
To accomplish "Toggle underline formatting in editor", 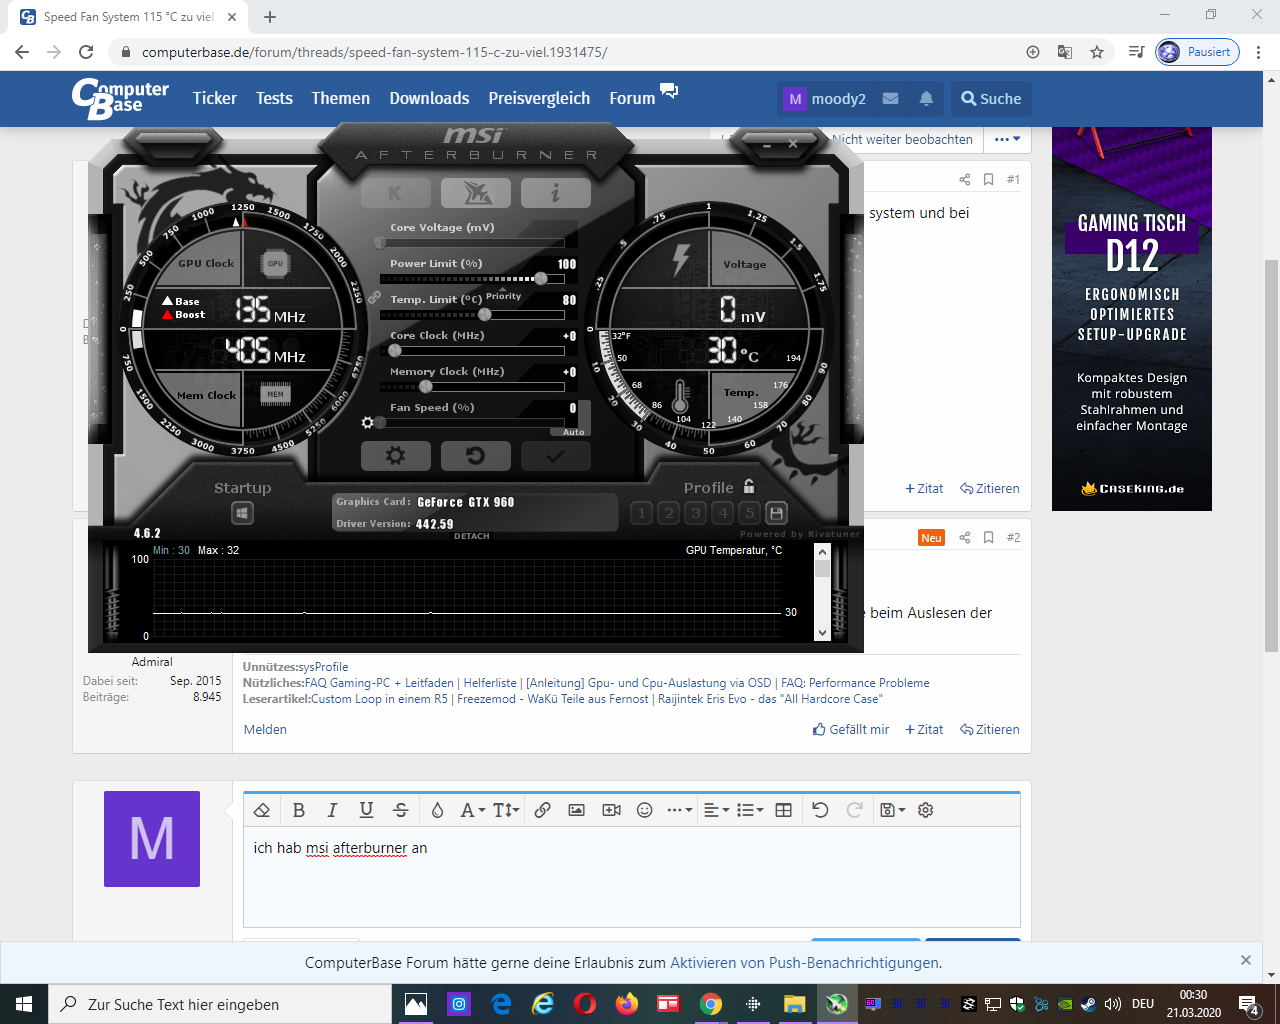I will tap(366, 810).
